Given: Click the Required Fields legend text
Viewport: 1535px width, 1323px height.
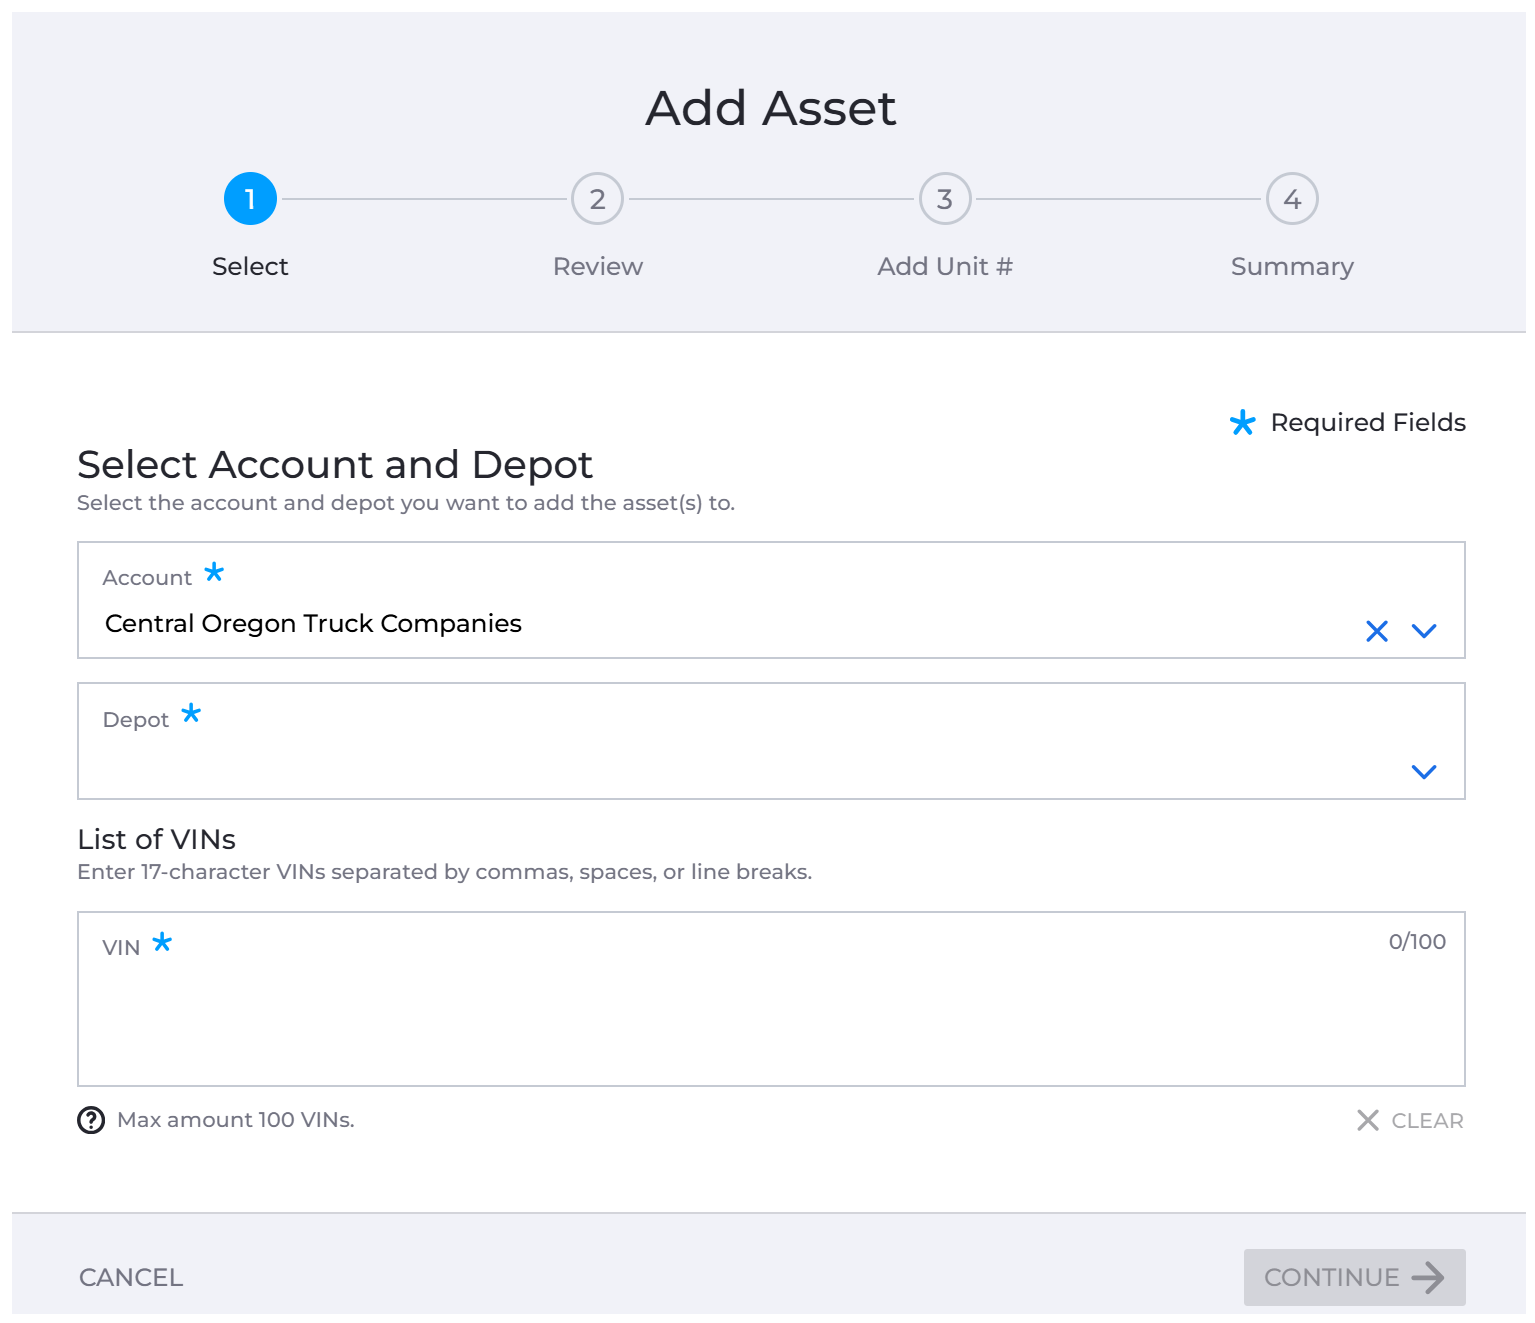Looking at the screenshot, I should click(1368, 423).
